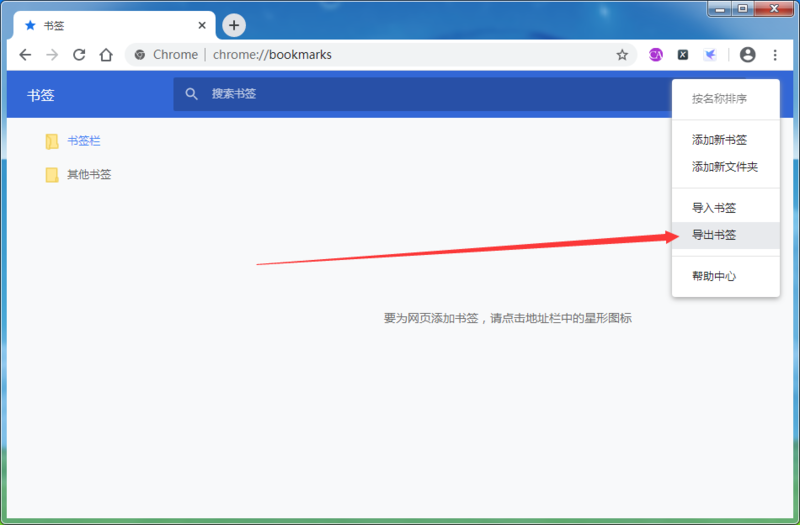
Task: Choose 导出书签 menu entry
Action: (x=726, y=235)
